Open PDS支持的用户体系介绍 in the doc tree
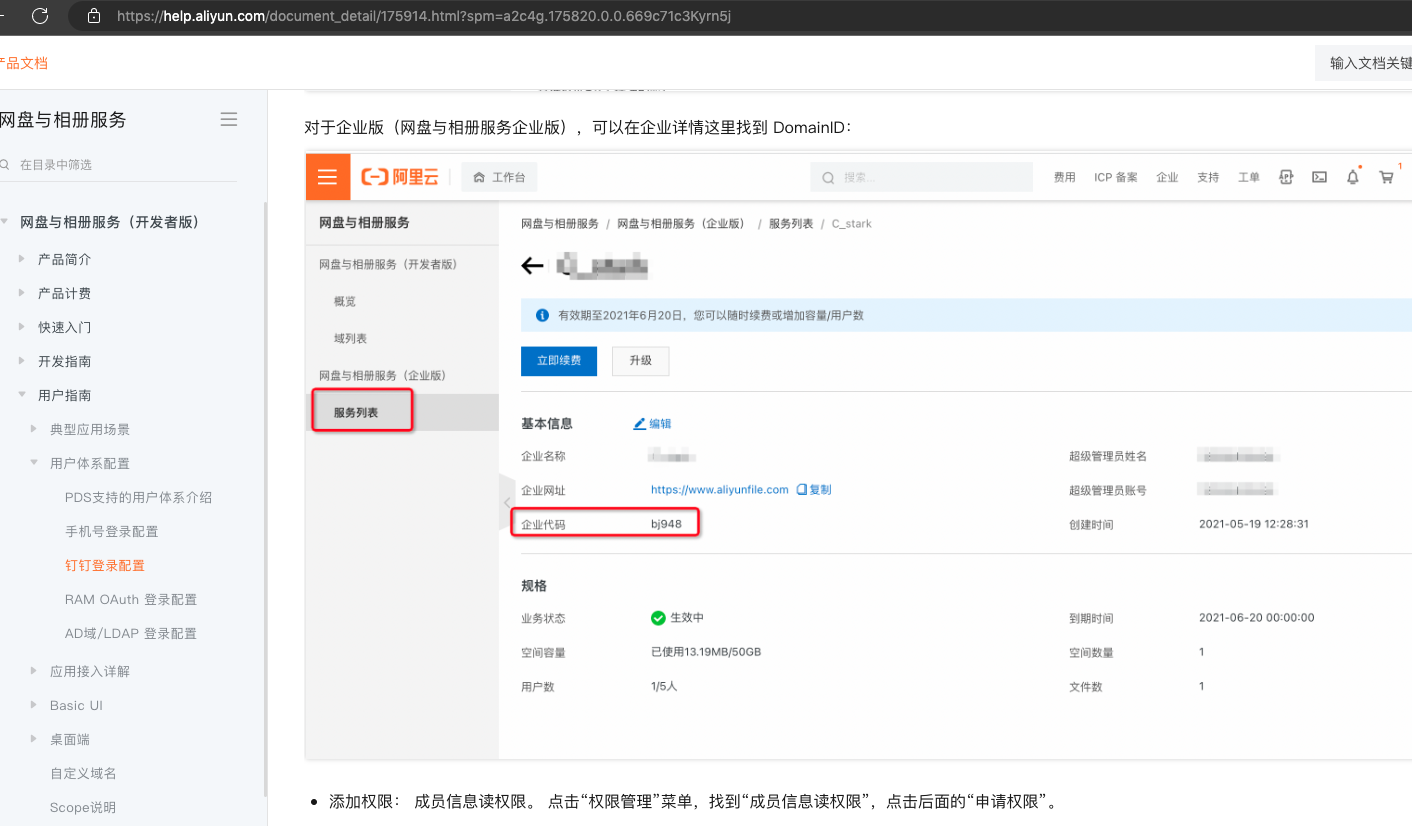This screenshot has height=826, width=1412. point(138,497)
